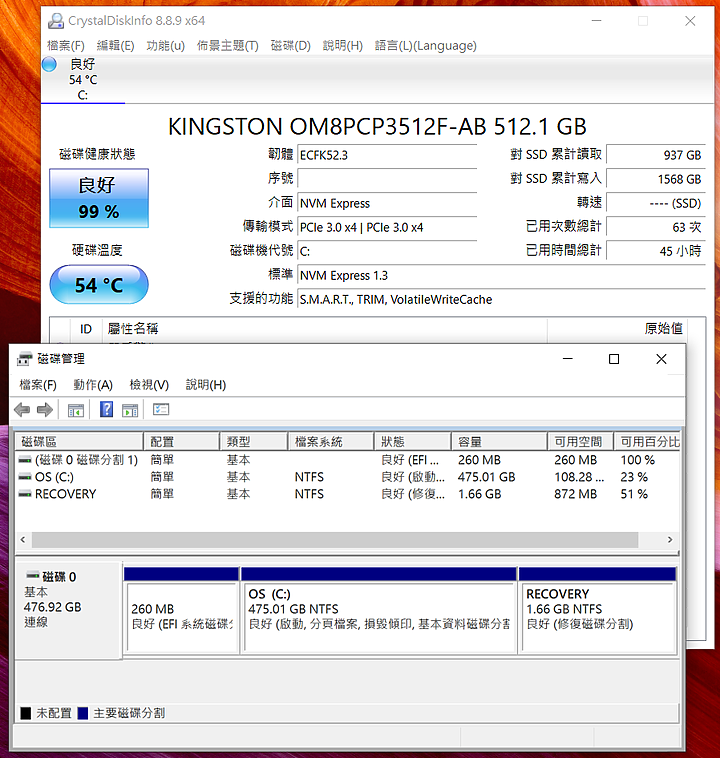
Task: Select the OS (C:) volume row
Action: click(x=347, y=477)
